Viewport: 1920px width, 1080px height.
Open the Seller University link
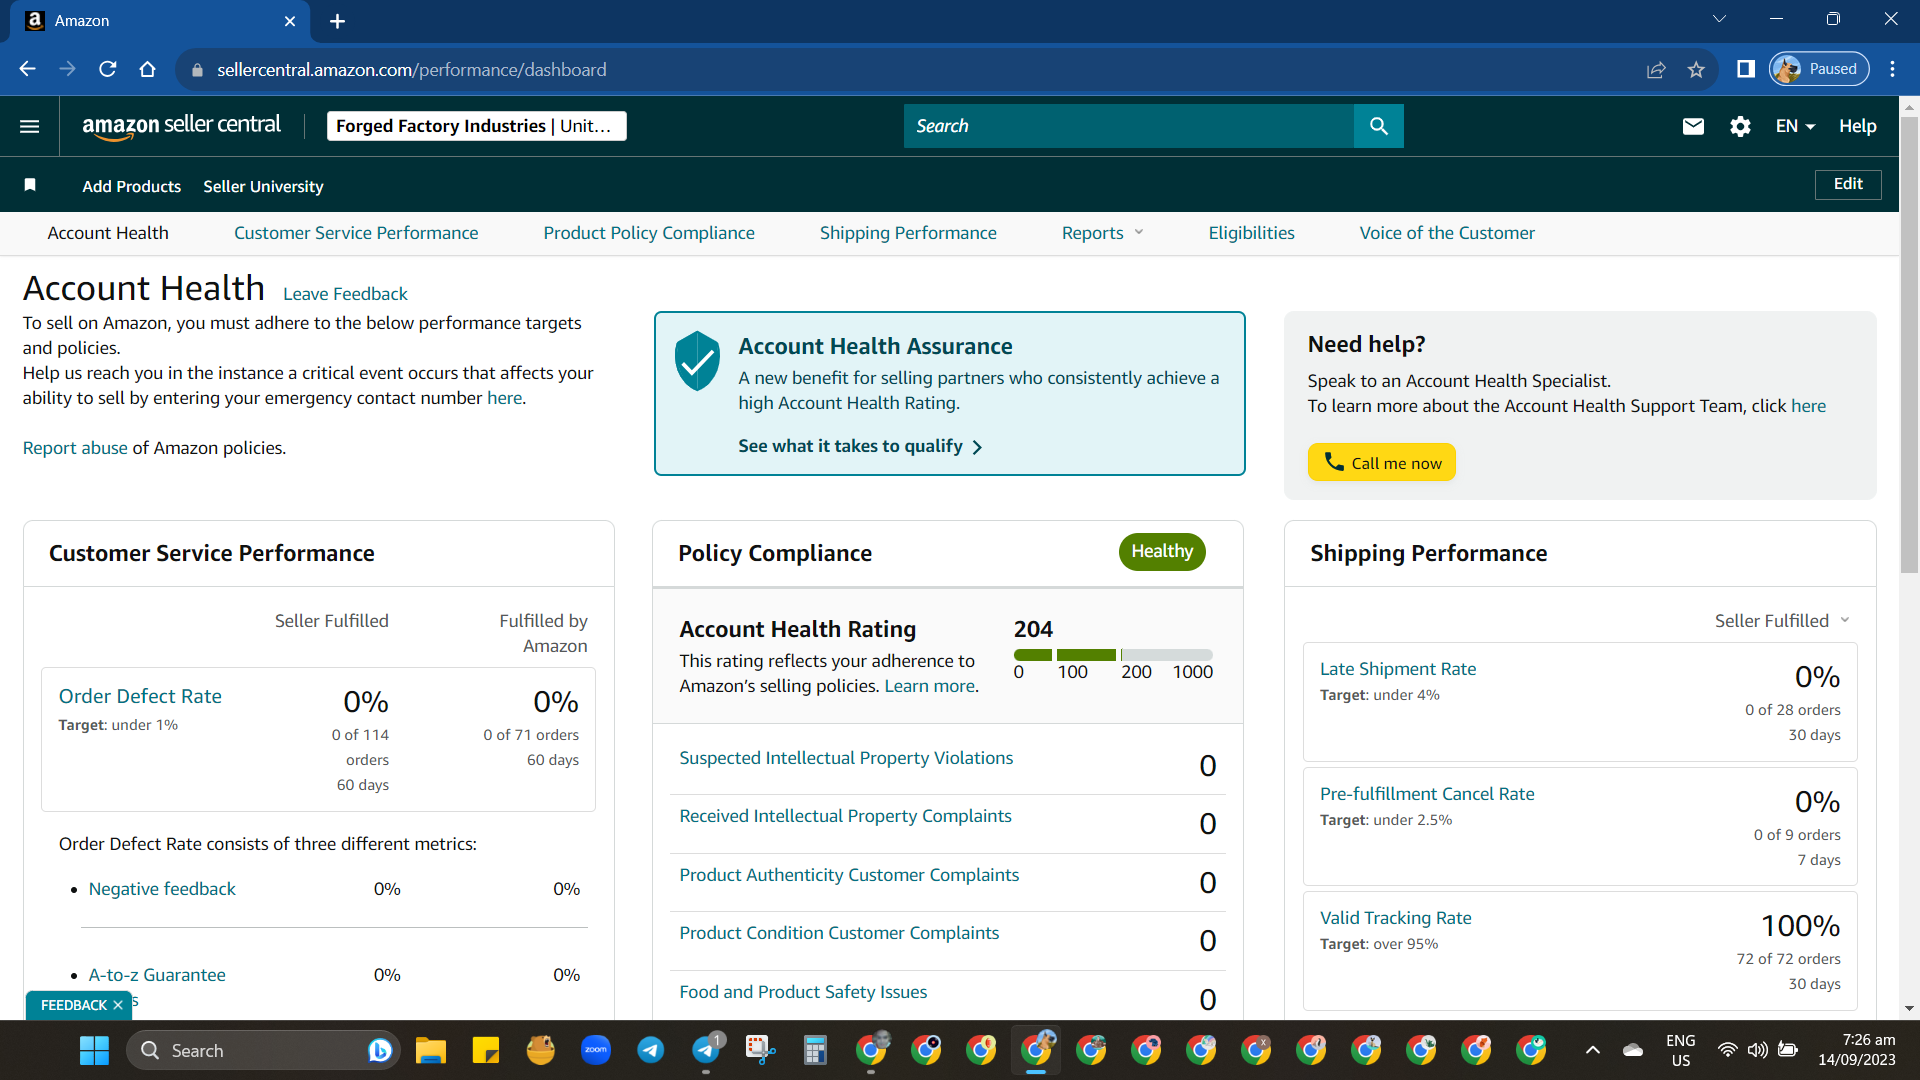click(x=263, y=186)
